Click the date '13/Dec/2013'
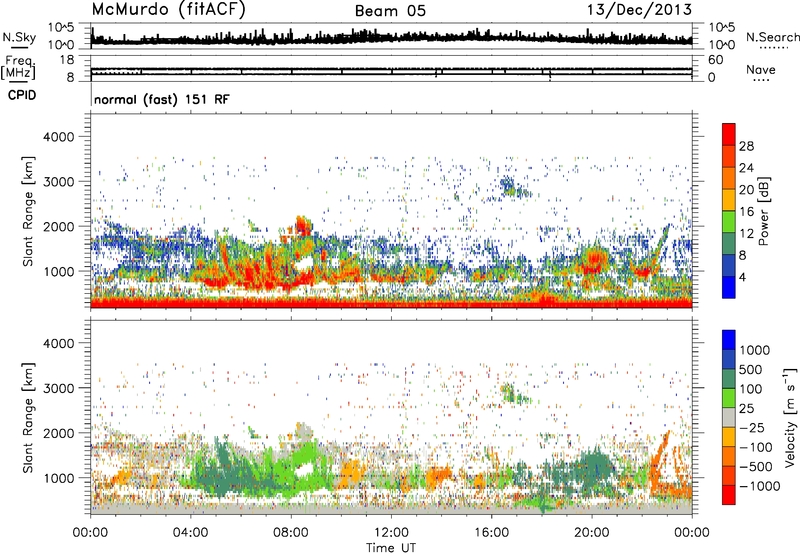The height and width of the screenshot is (554, 800). (x=639, y=10)
